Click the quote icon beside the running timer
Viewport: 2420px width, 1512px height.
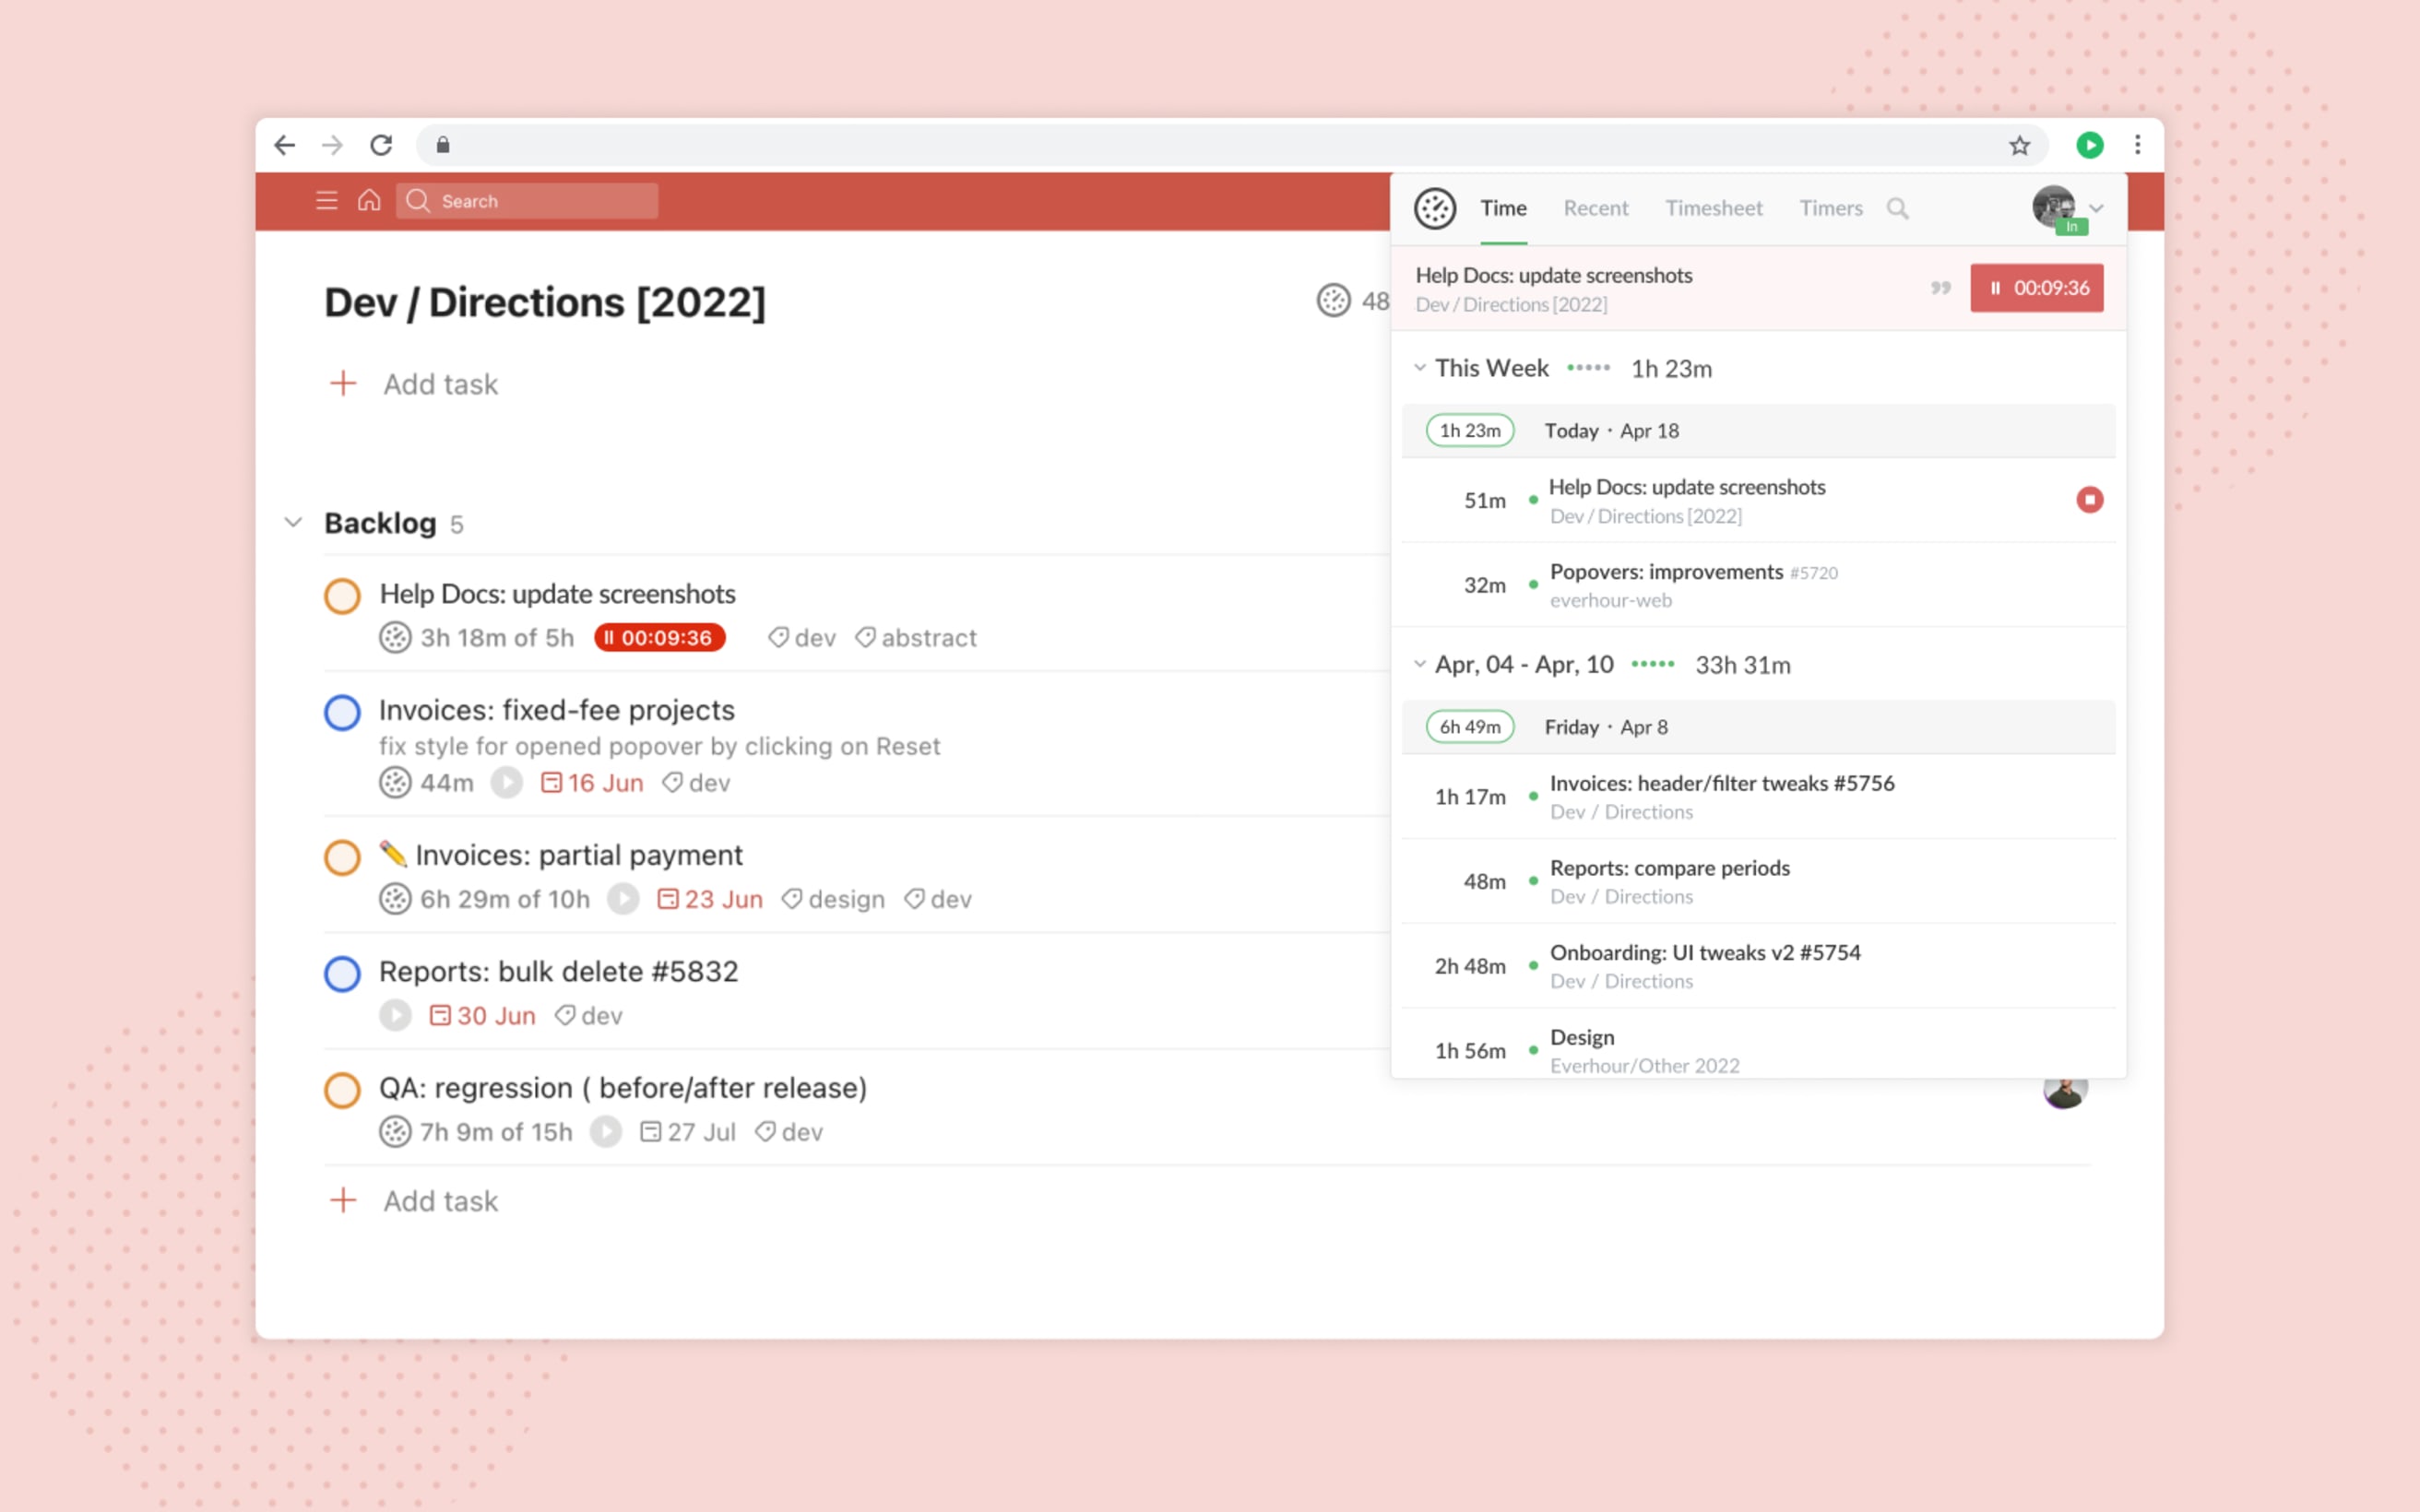tap(1941, 288)
